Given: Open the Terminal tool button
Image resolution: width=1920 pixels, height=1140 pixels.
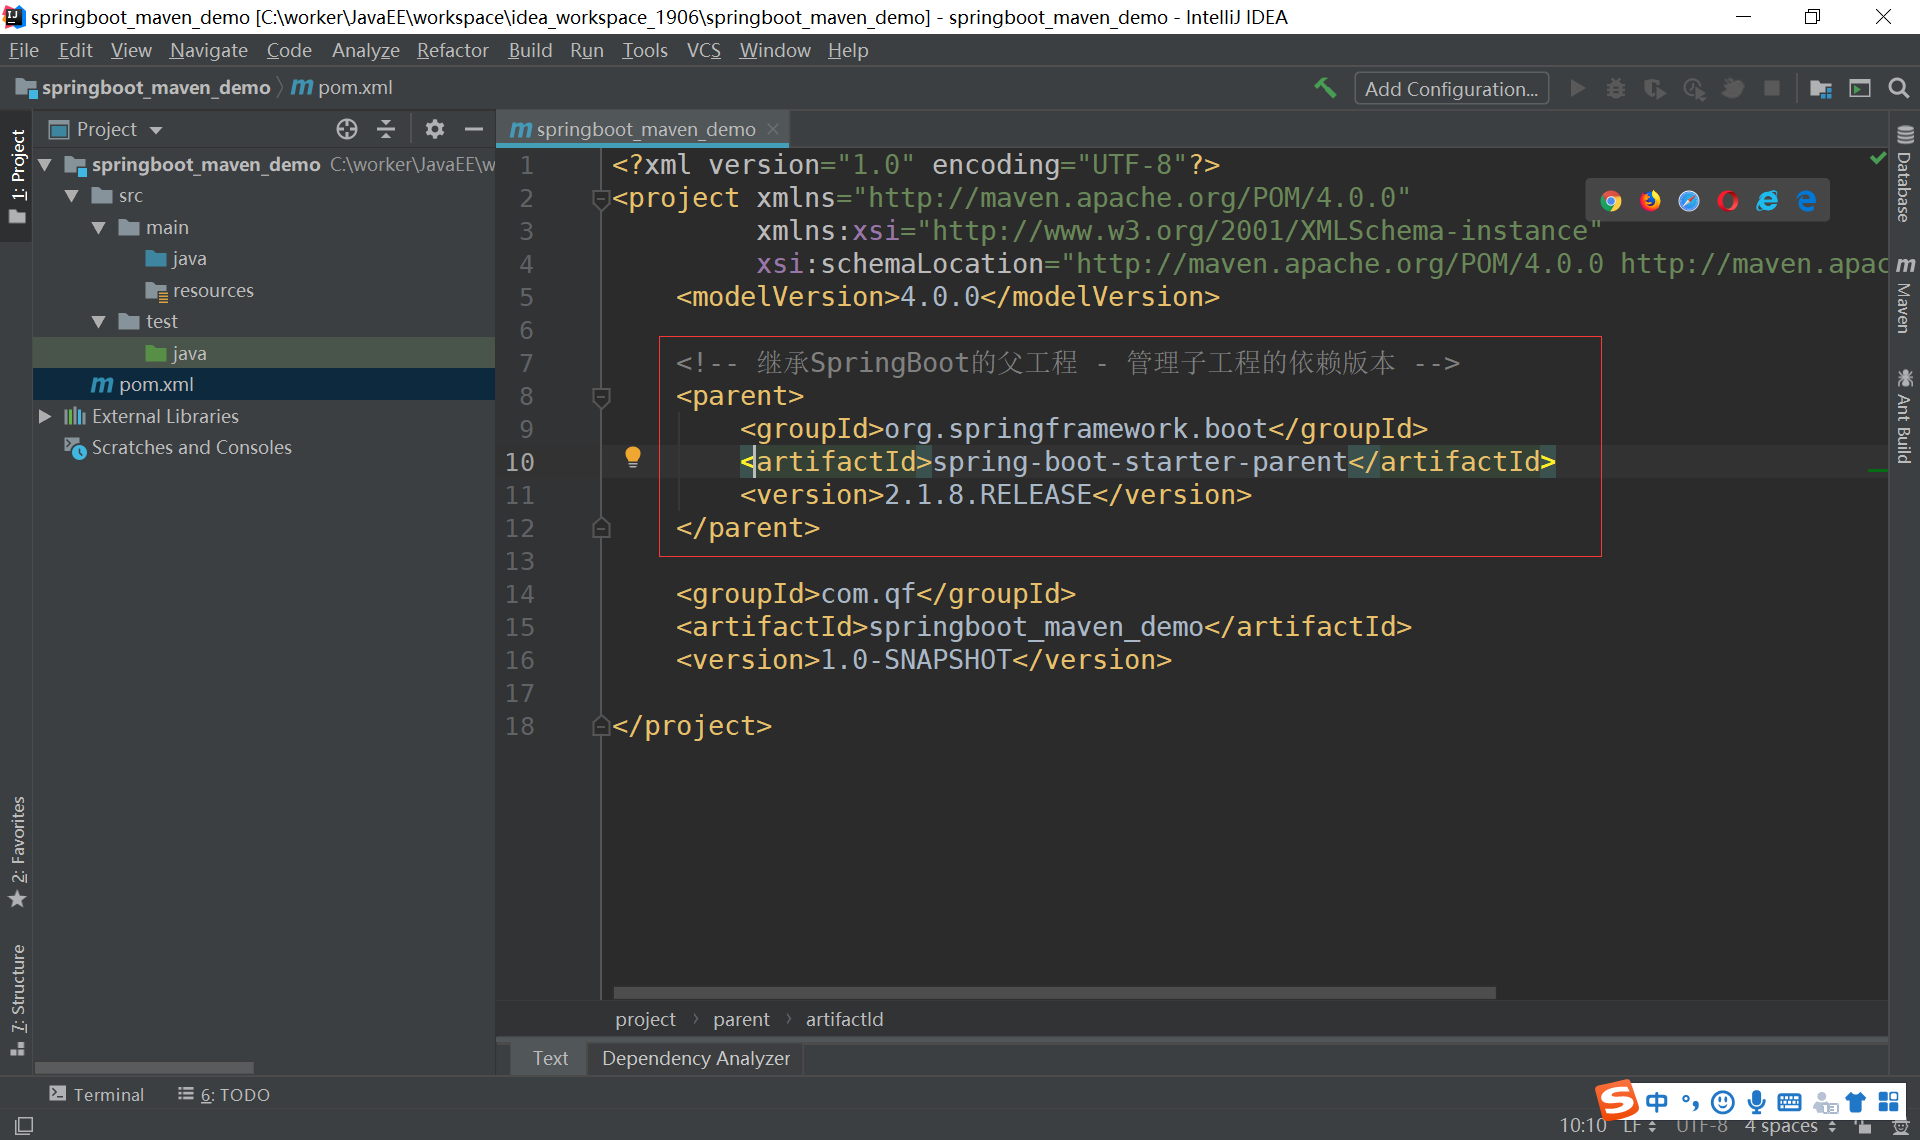Looking at the screenshot, I should [x=97, y=1094].
